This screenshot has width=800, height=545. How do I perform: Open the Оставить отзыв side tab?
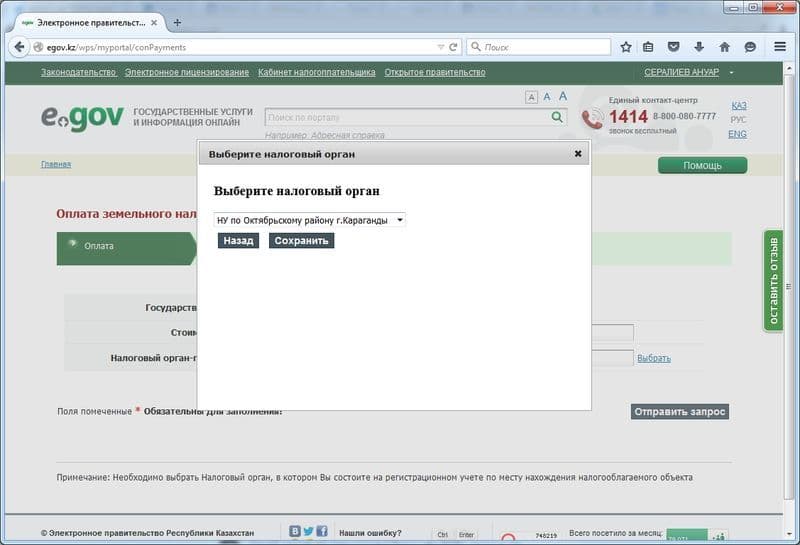tap(773, 281)
